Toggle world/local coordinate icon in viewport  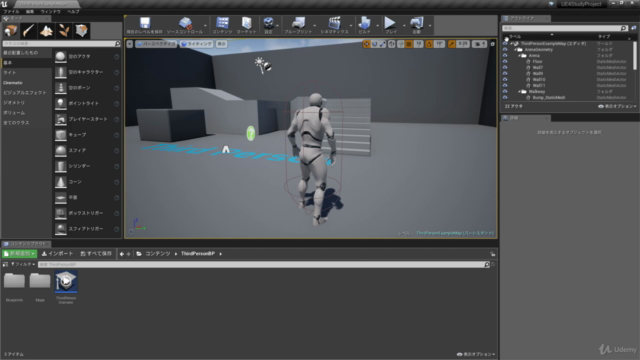[x=392, y=44]
